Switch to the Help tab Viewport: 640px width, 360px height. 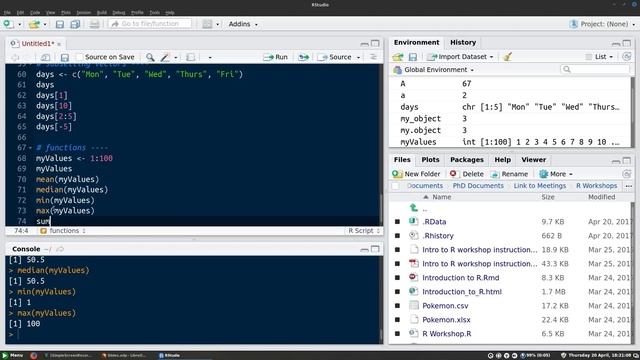[502, 160]
